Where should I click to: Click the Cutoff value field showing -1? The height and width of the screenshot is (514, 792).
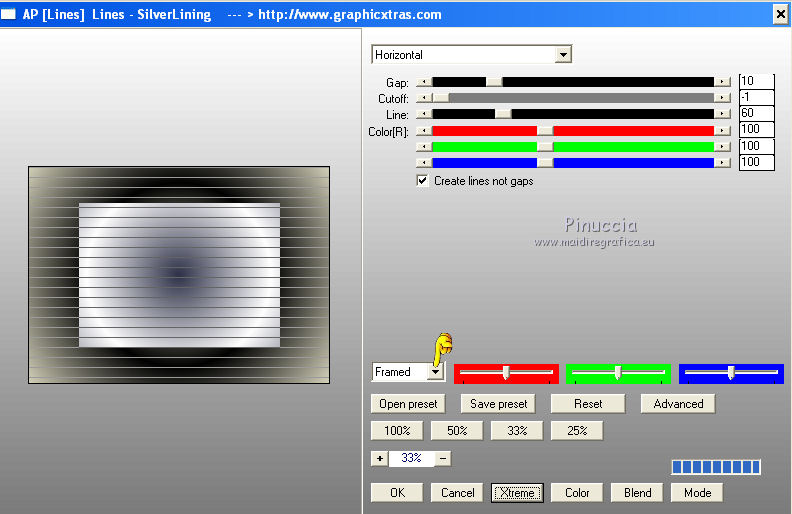pyautogui.click(x=756, y=97)
